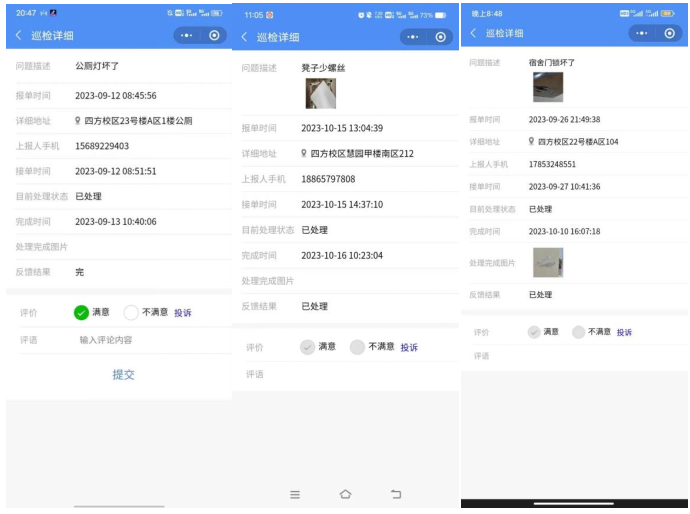This screenshot has height=514, width=690.
Task: Tap location pin beside 四方校区23号楼A区1楼公厕
Action: coord(78,121)
